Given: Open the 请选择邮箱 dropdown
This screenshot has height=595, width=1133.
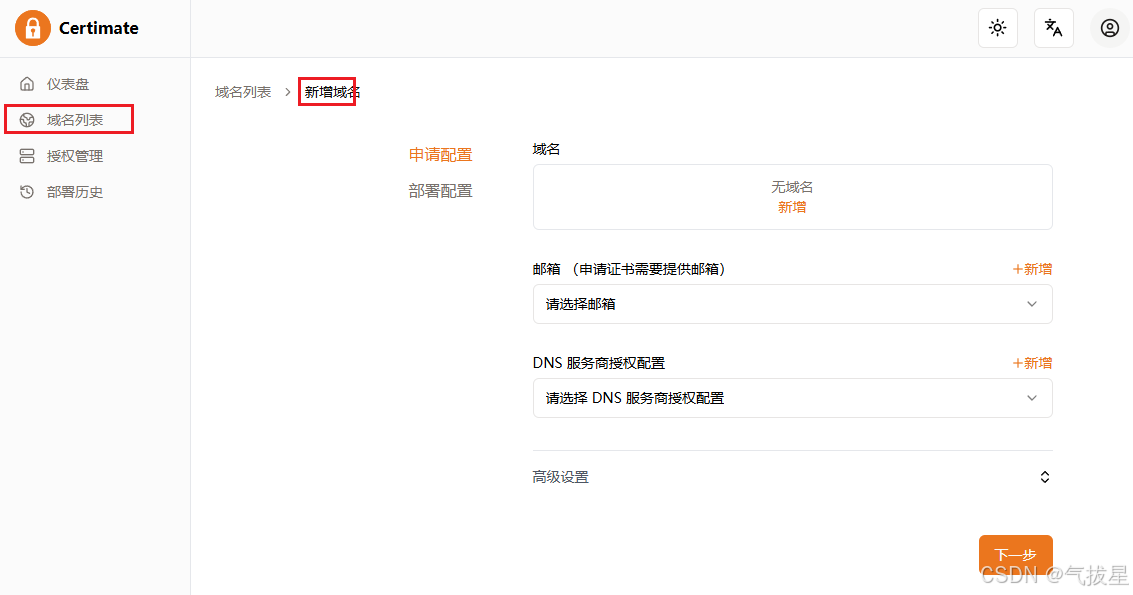Looking at the screenshot, I should (x=793, y=304).
